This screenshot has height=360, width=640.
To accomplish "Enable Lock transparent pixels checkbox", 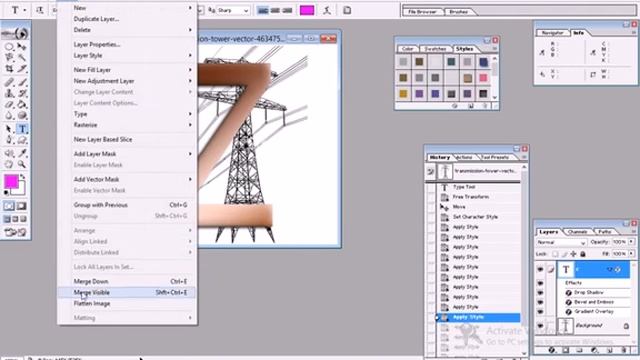I will click(x=555, y=254).
